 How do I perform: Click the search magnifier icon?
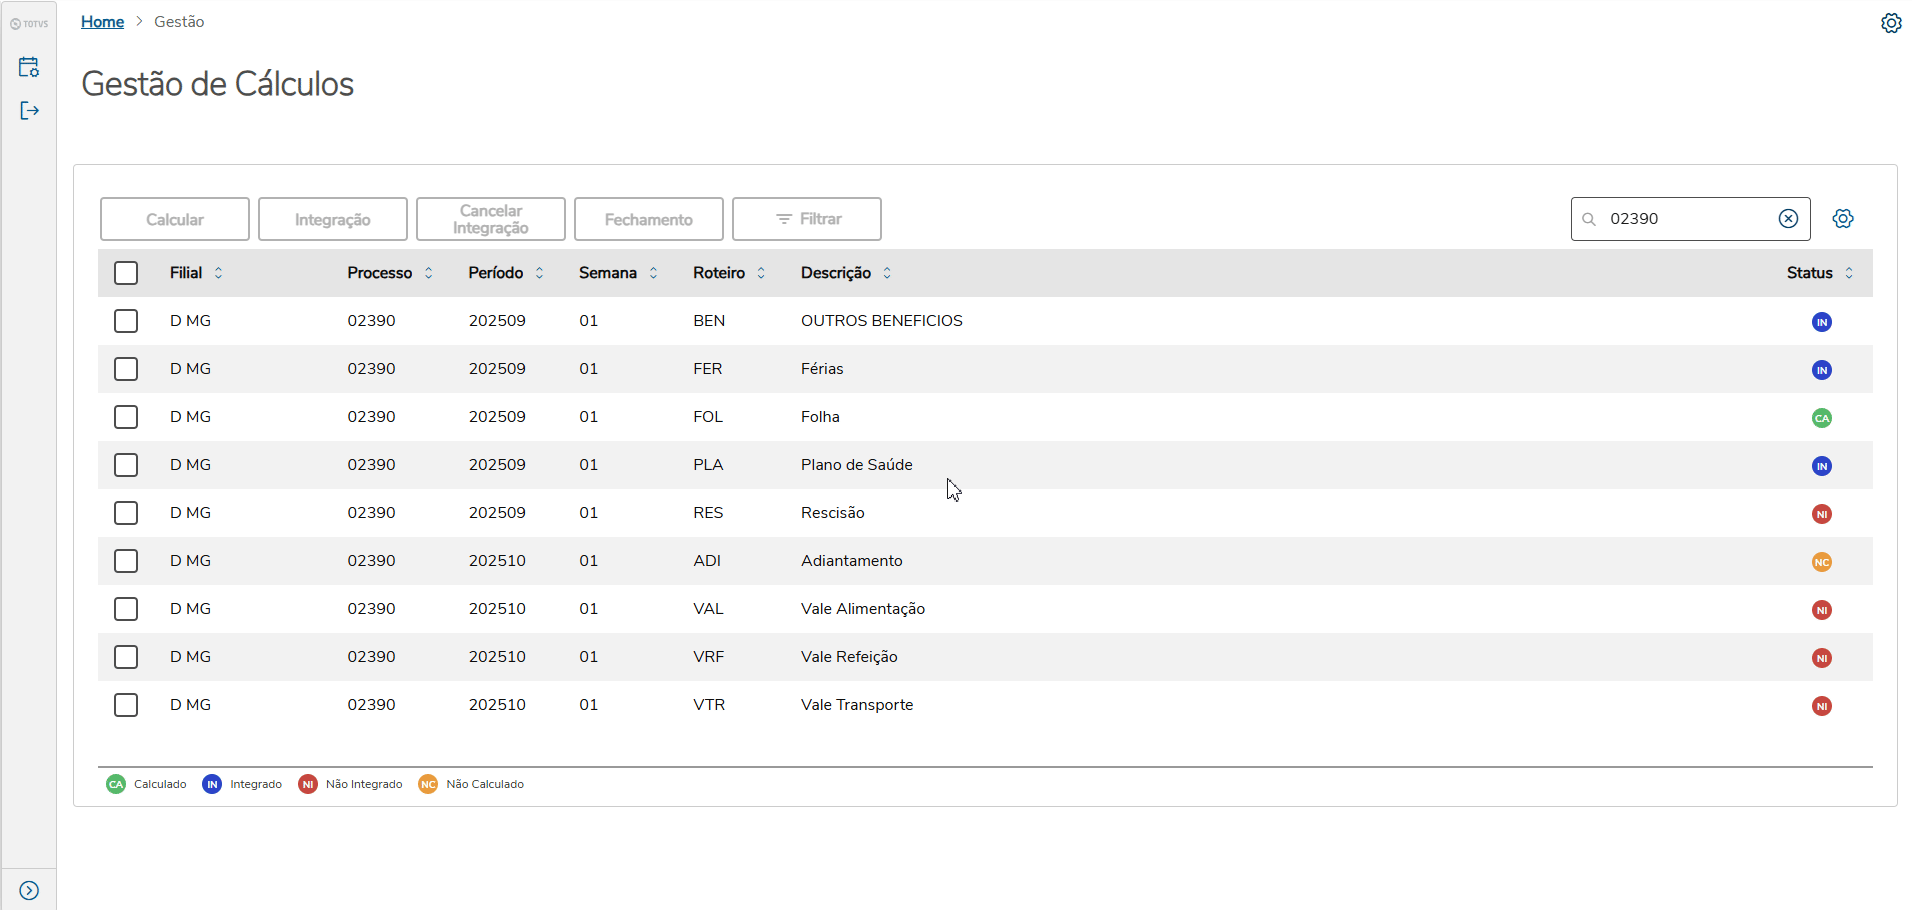1588,219
